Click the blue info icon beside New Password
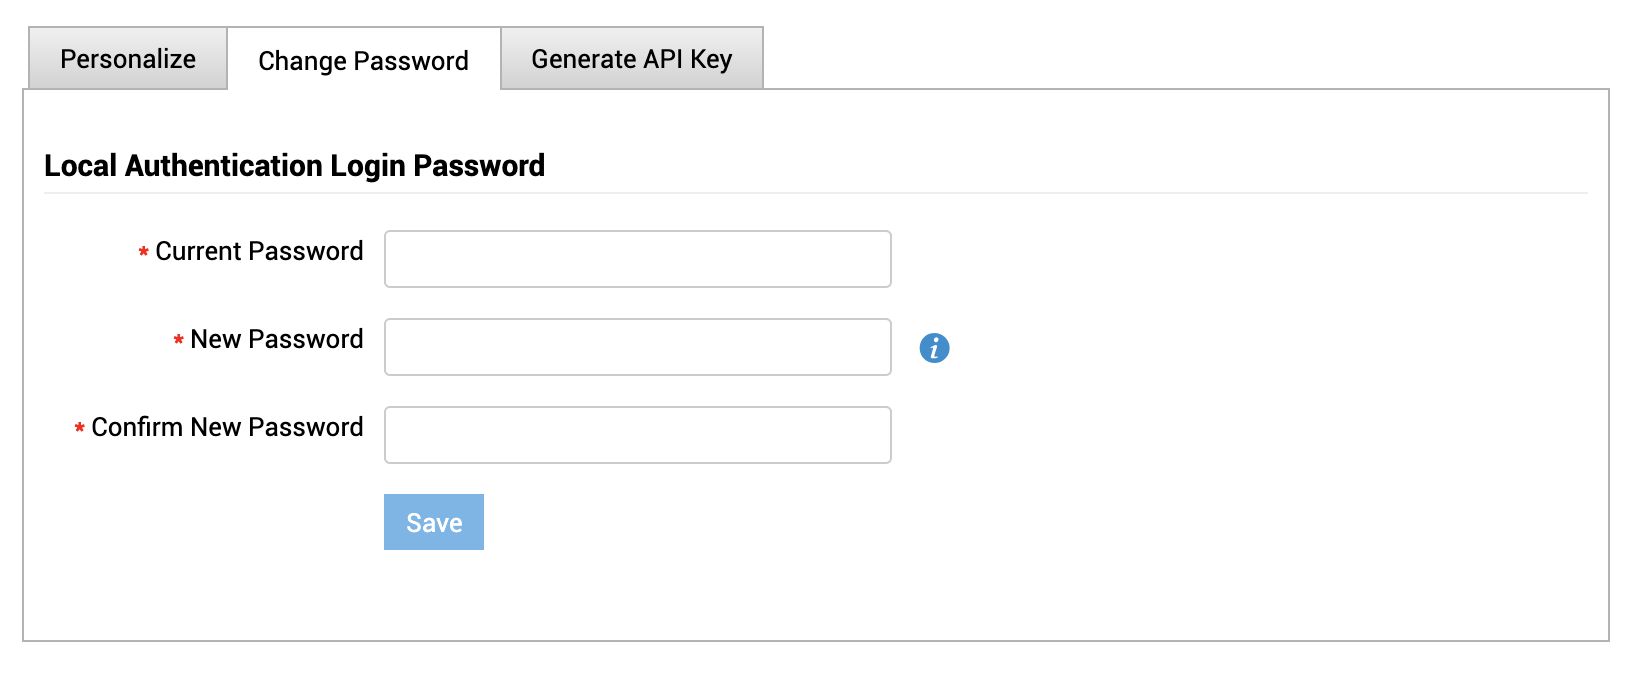This screenshot has height=678, width=1632. [x=934, y=348]
